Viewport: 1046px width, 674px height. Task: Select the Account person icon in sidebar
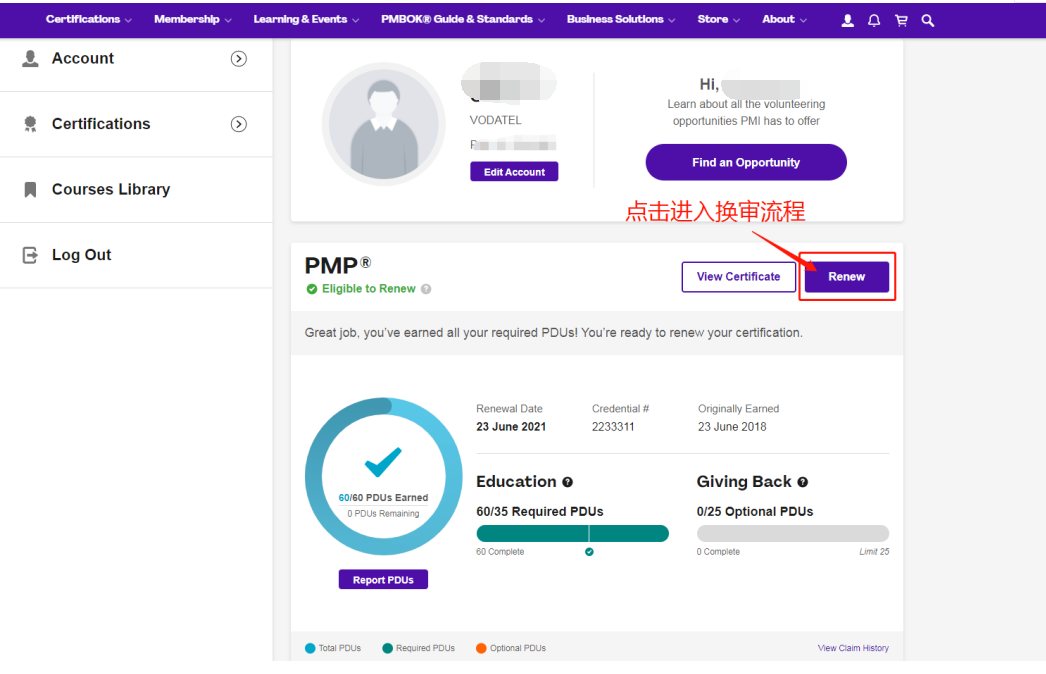28,58
